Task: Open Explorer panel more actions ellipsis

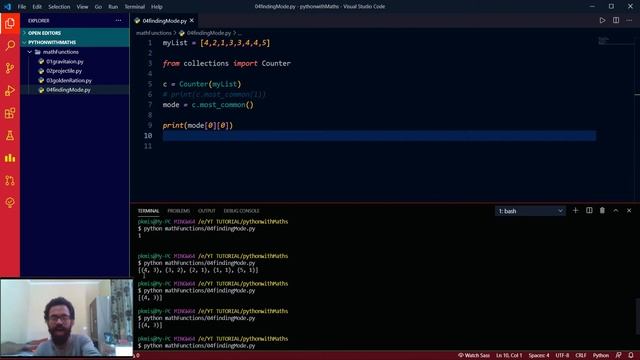Action: pos(118,20)
